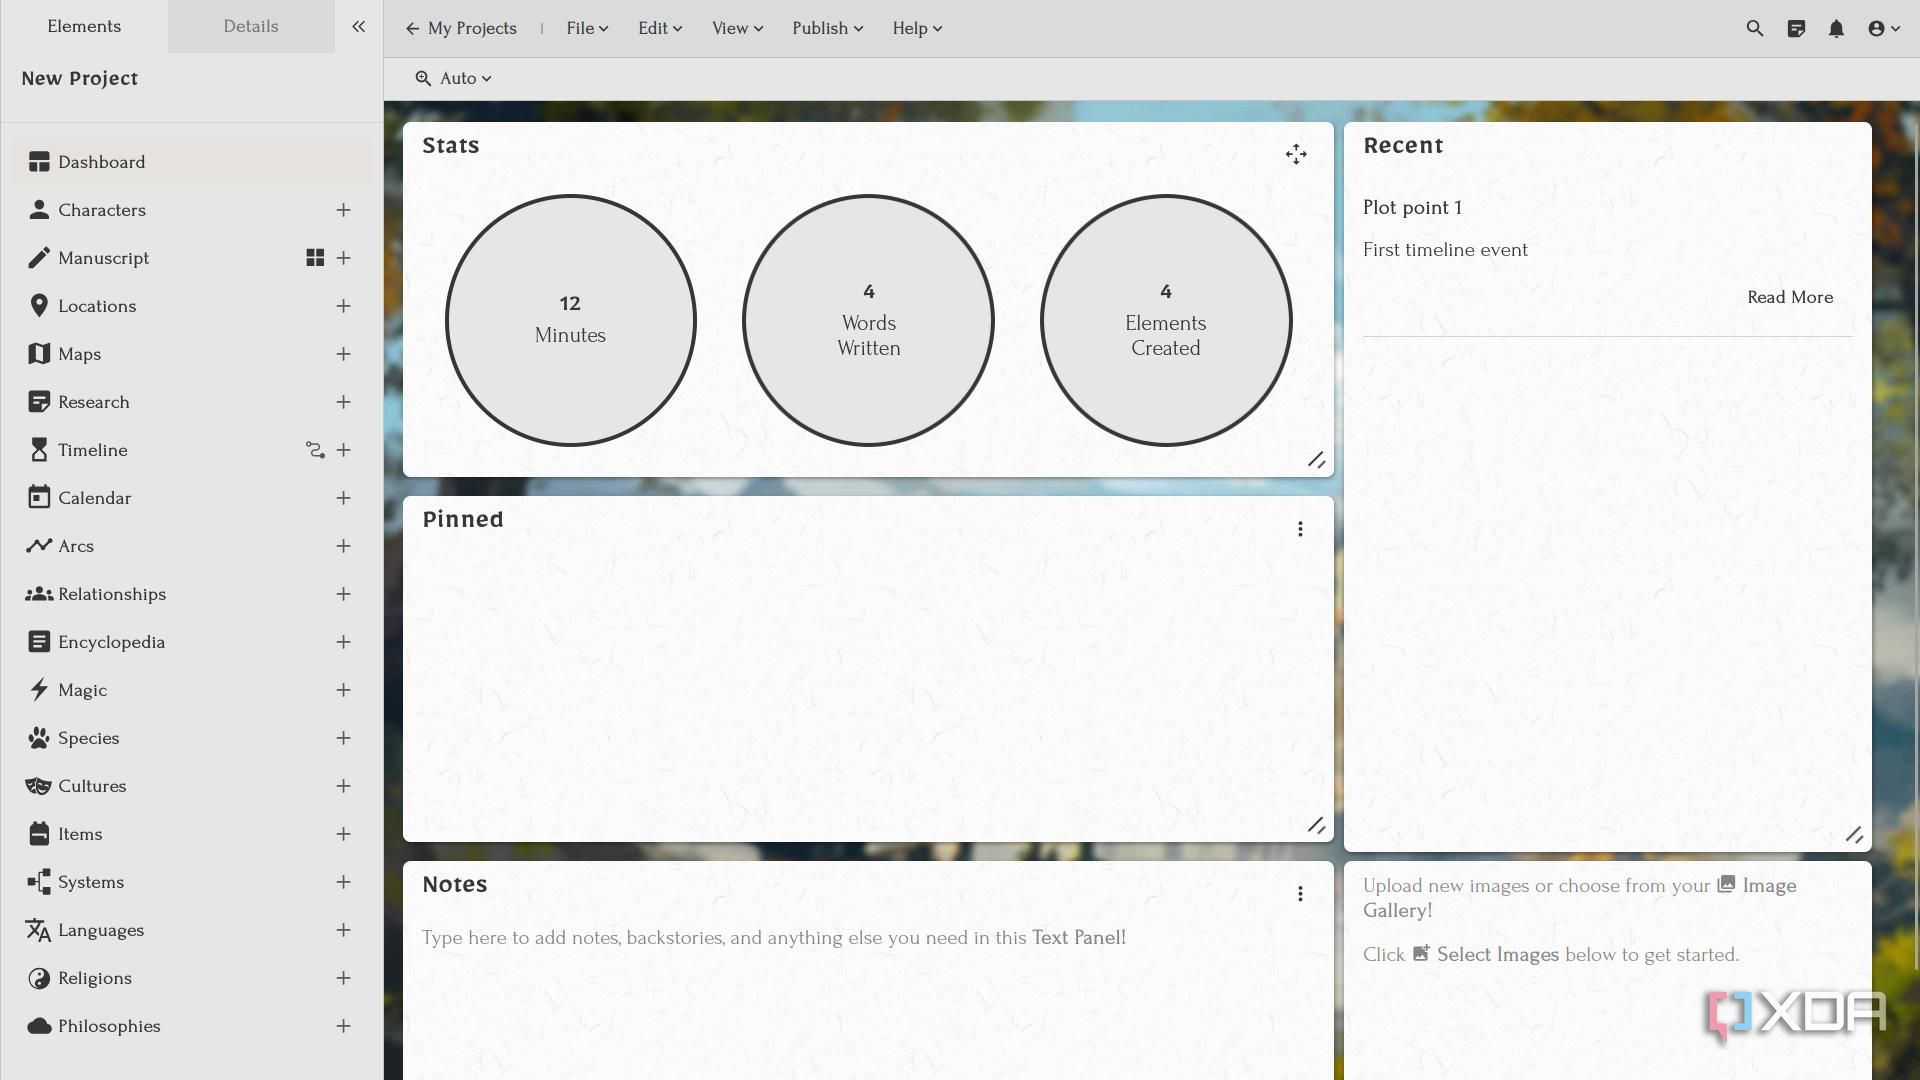Add a new Timeline with plus icon

click(x=343, y=450)
